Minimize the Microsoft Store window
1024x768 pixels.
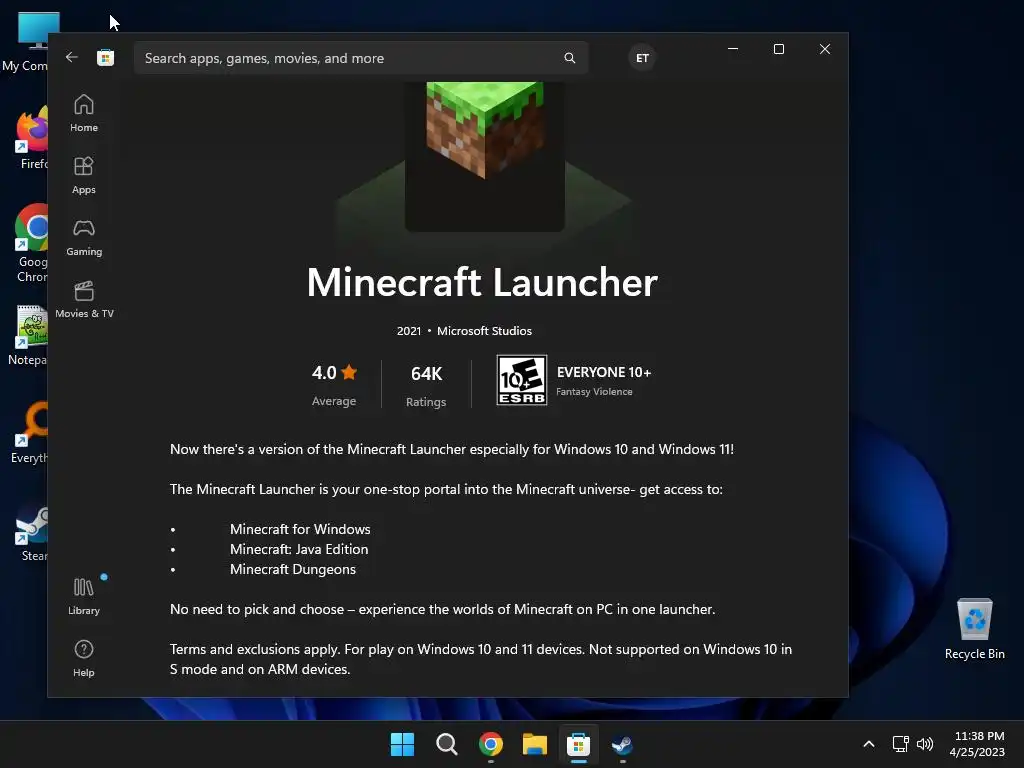point(733,49)
